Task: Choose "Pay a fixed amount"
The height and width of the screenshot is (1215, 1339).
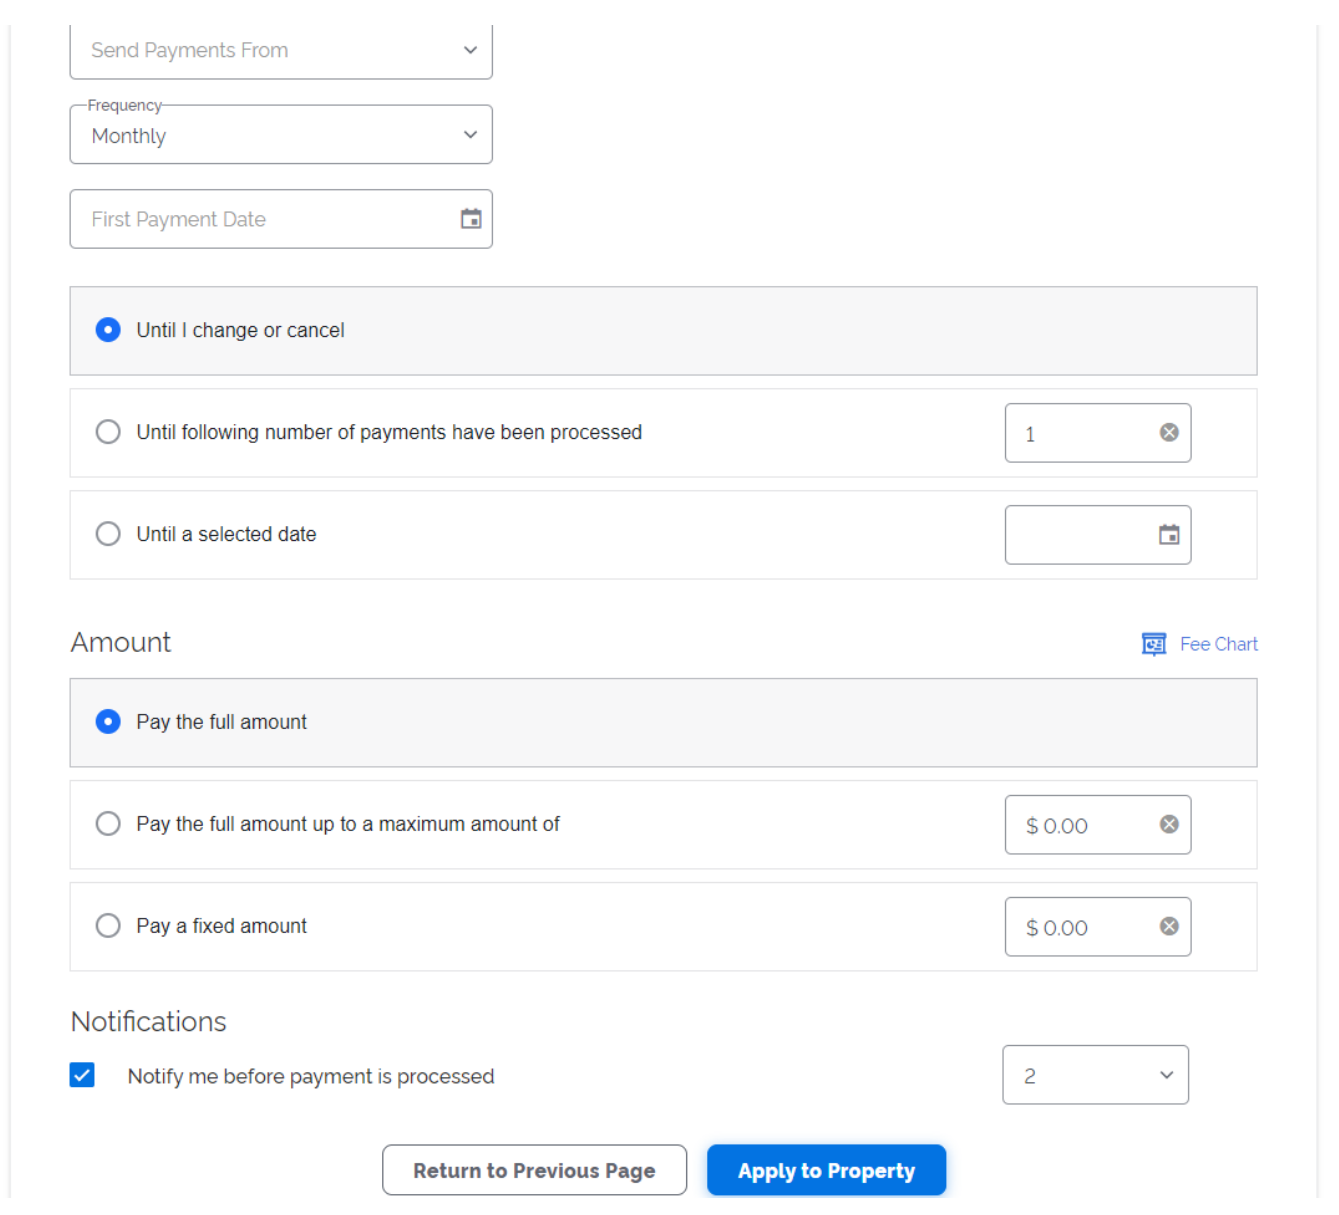Action: [108, 925]
